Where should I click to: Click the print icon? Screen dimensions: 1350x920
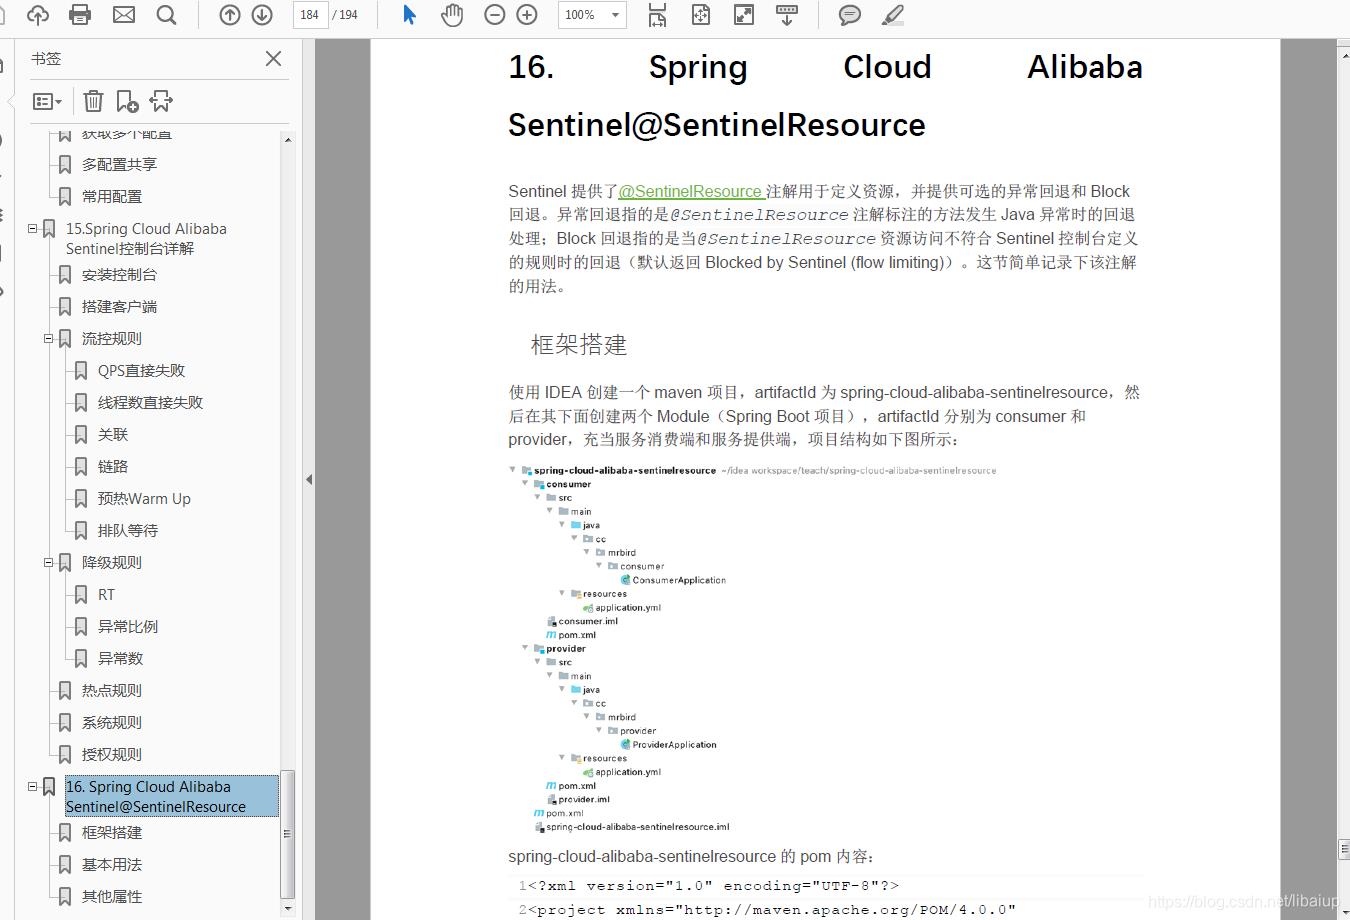coord(80,15)
